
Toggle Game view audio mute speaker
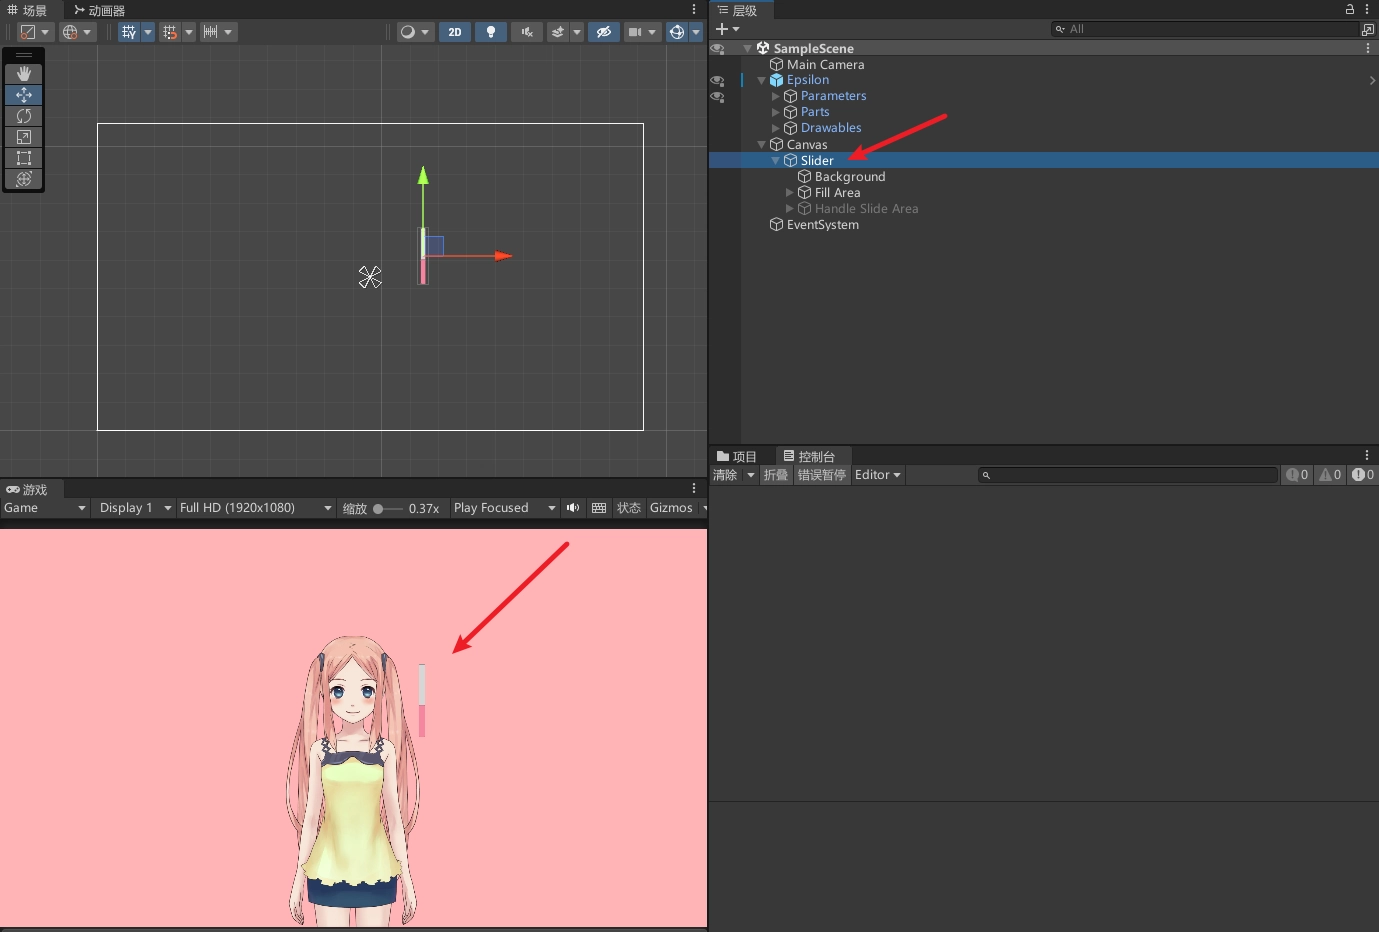click(x=573, y=508)
